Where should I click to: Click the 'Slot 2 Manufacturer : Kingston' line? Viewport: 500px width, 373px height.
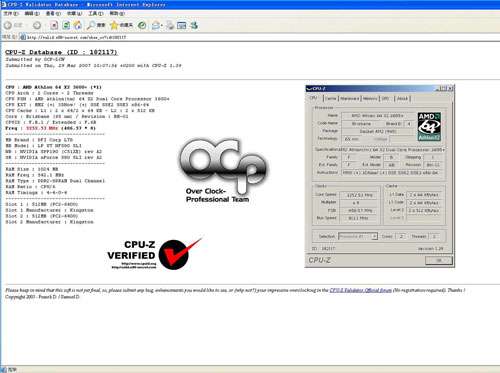click(49, 222)
